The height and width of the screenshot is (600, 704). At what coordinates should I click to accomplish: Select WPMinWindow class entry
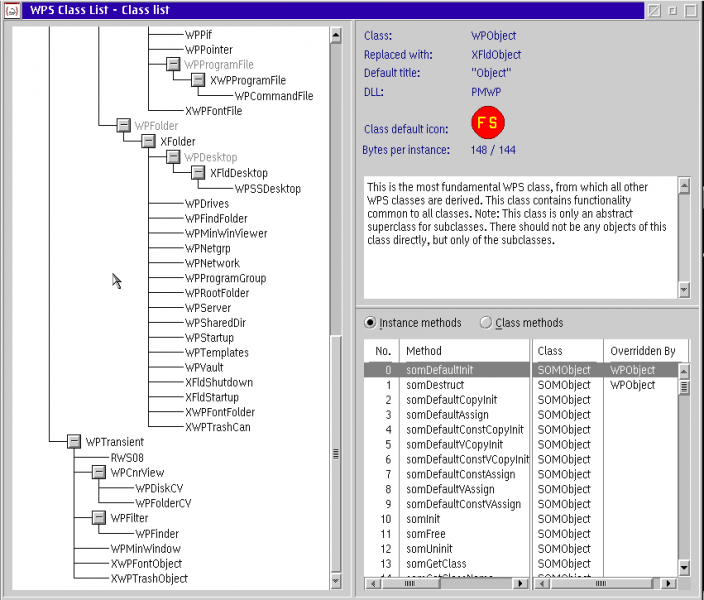point(145,548)
